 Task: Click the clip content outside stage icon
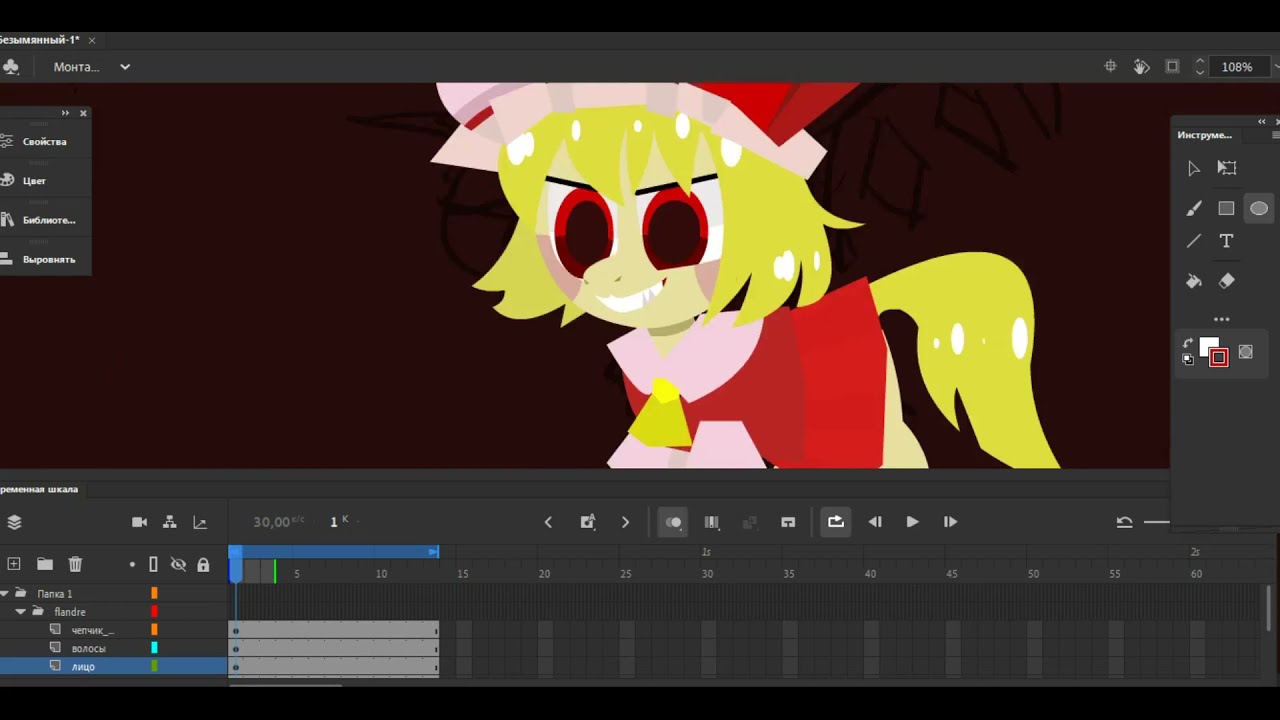1172,66
